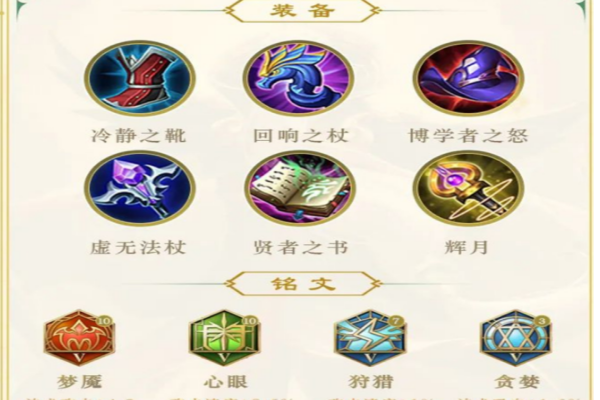
Task: Open the 博学者之怒 purple hat icon
Action: [x=468, y=78]
